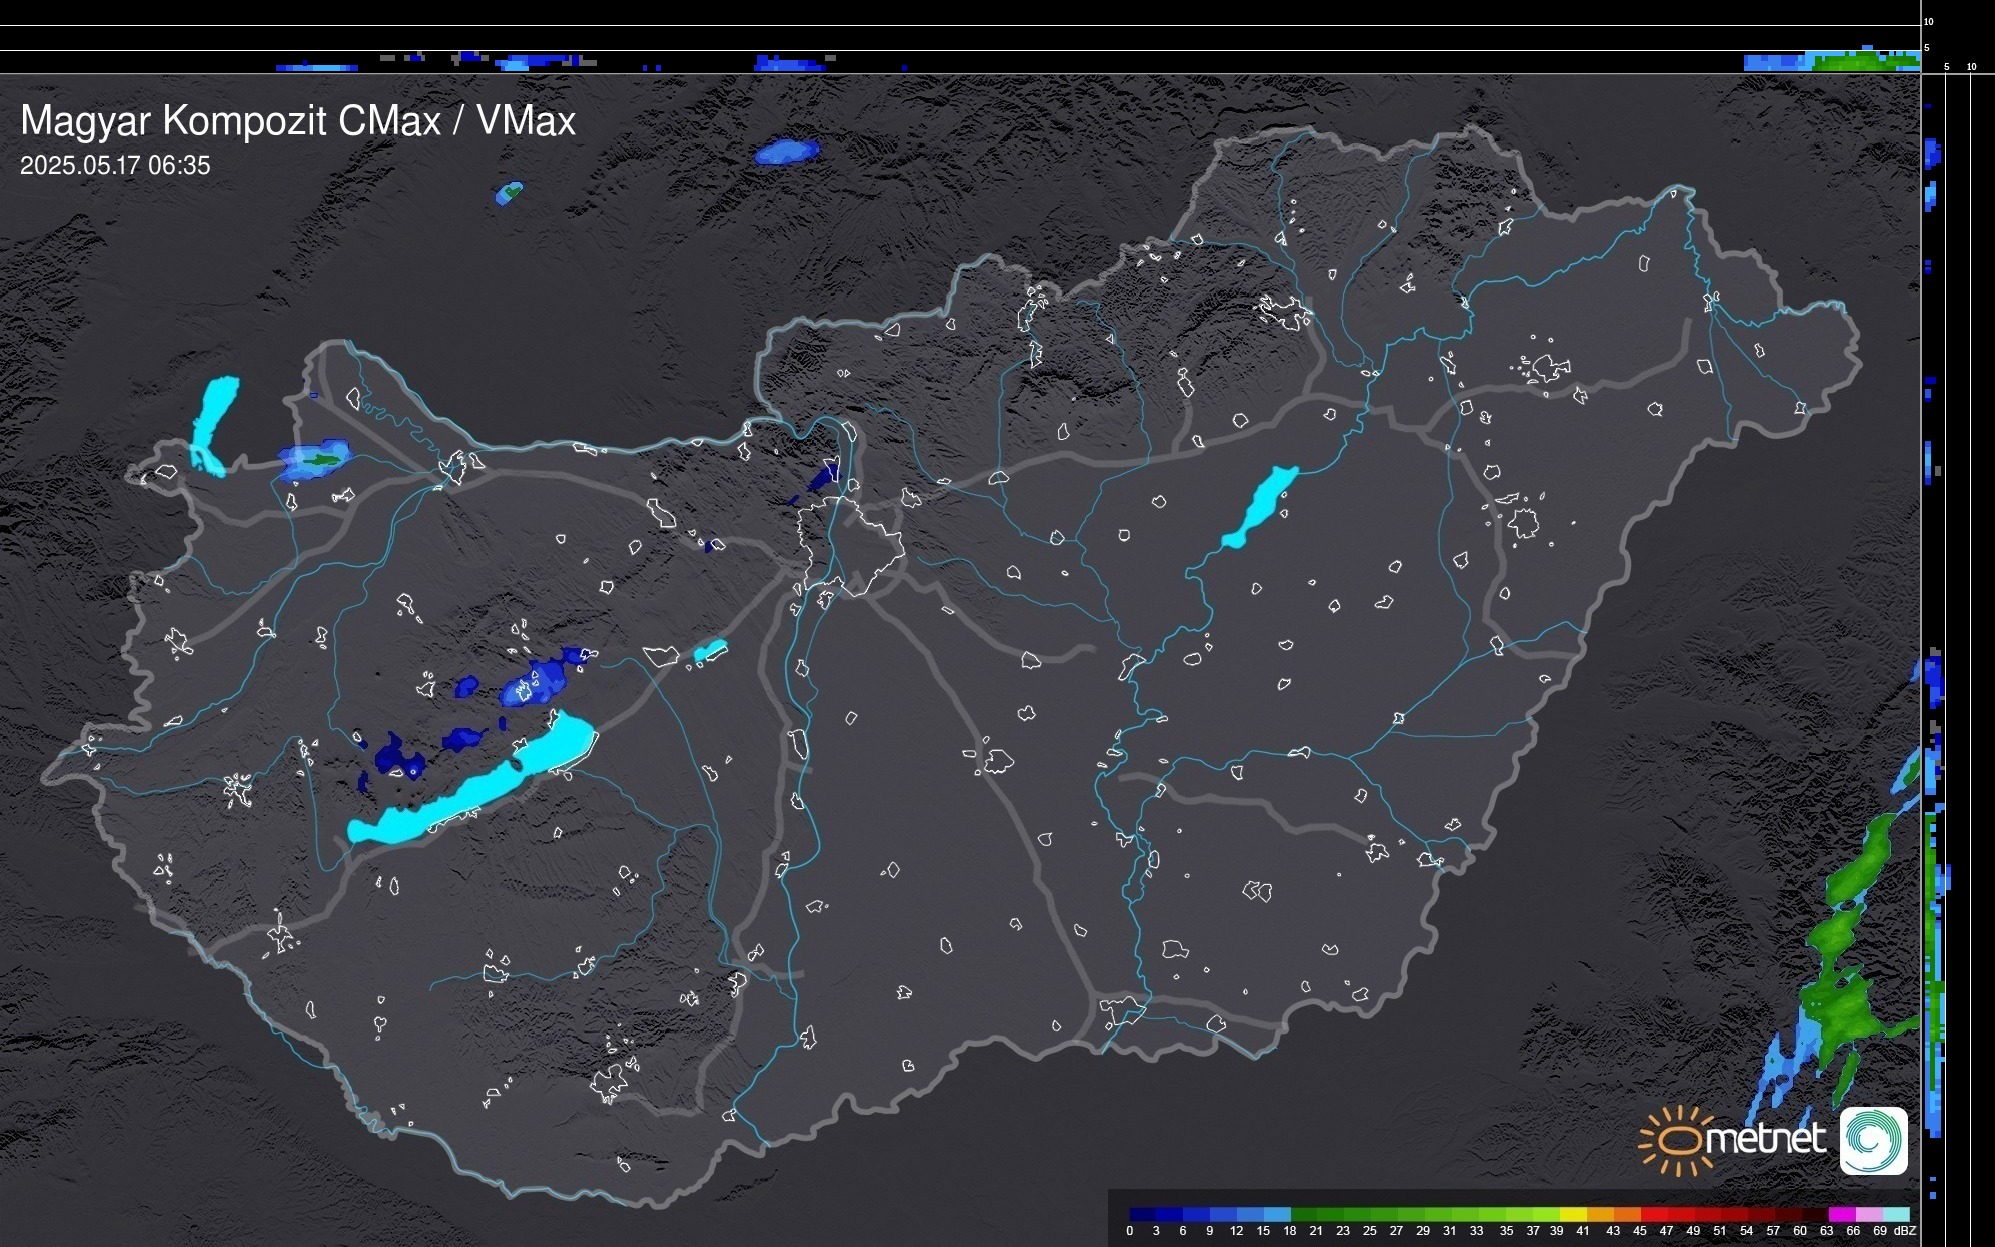The height and width of the screenshot is (1247, 1995).
Task: Click the blue echo at top center
Action: point(786,152)
